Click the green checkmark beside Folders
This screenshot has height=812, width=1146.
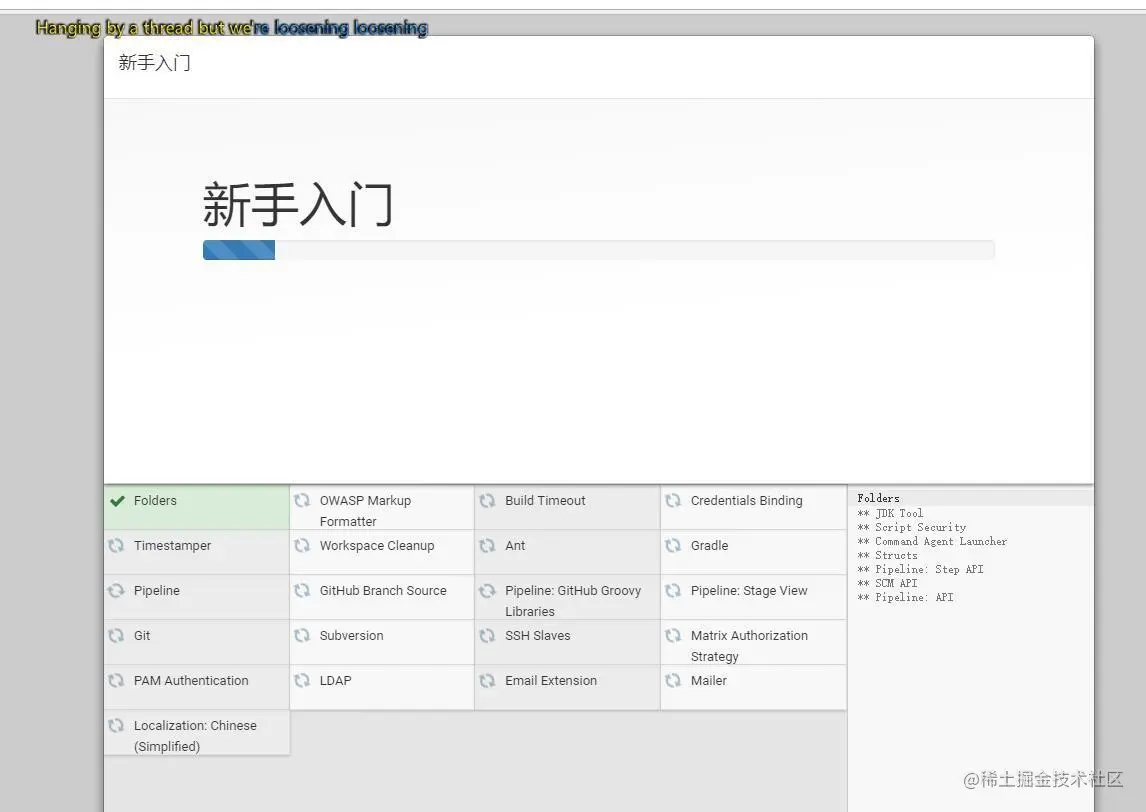click(x=117, y=501)
